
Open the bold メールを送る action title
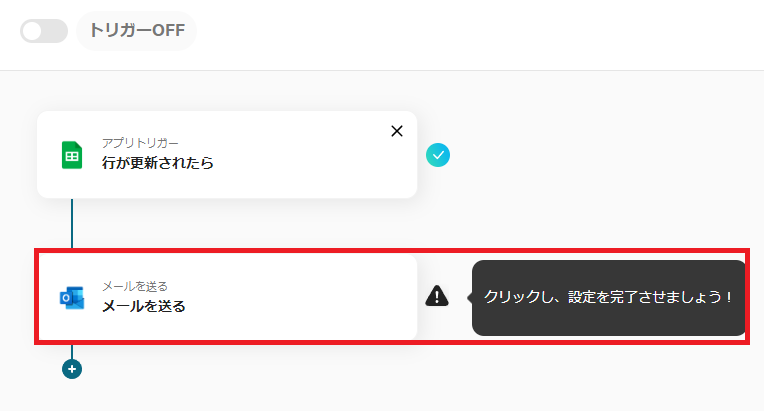click(144, 306)
